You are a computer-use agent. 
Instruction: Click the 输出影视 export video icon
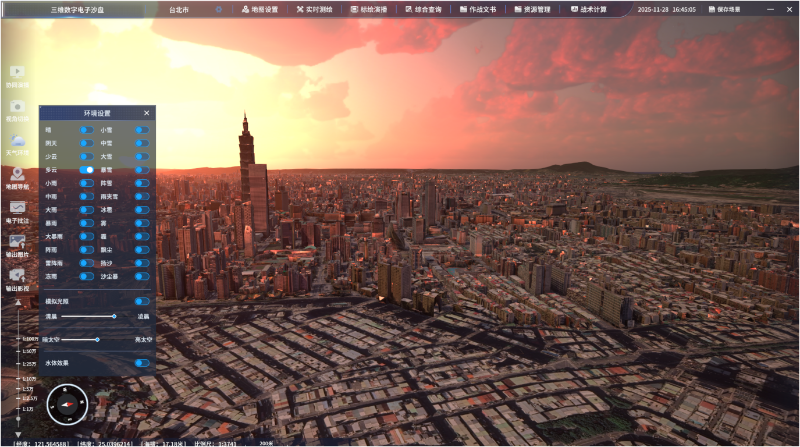[17, 276]
